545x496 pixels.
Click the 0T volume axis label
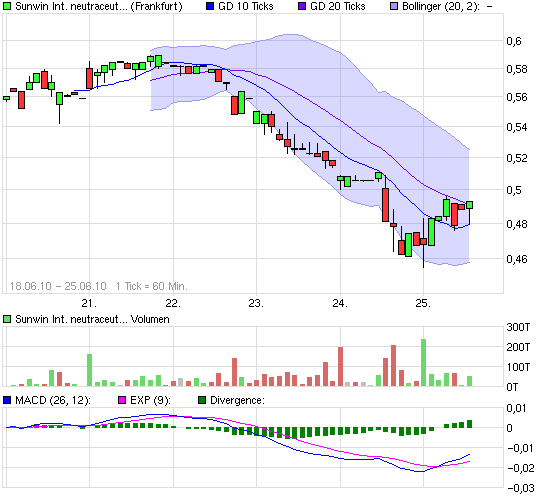(512, 387)
